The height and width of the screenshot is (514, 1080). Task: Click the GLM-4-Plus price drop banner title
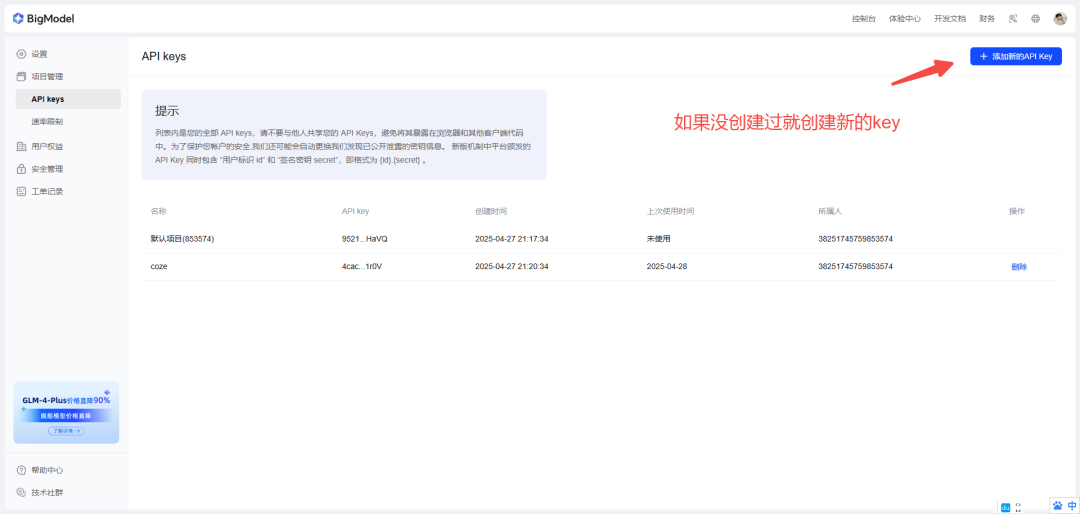click(x=66, y=400)
